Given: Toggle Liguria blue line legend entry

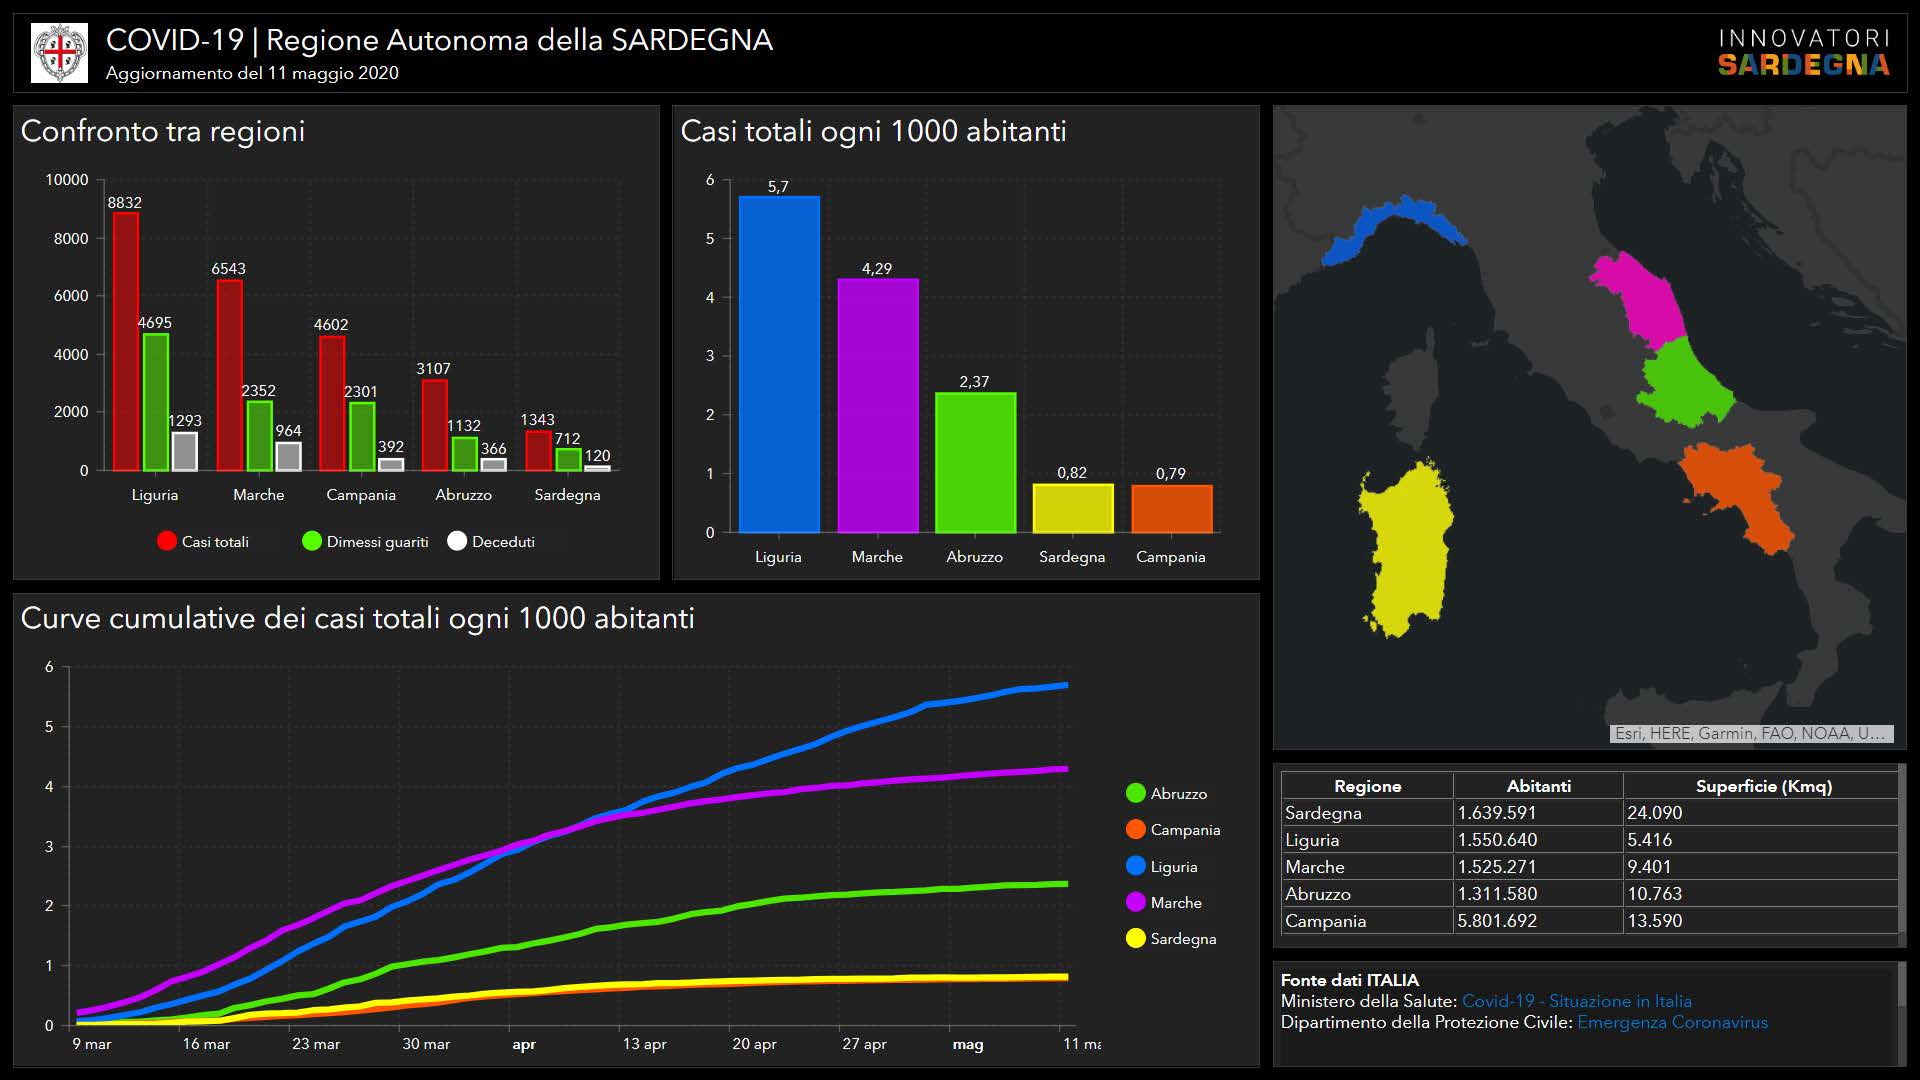Looking at the screenshot, I should (x=1135, y=866).
